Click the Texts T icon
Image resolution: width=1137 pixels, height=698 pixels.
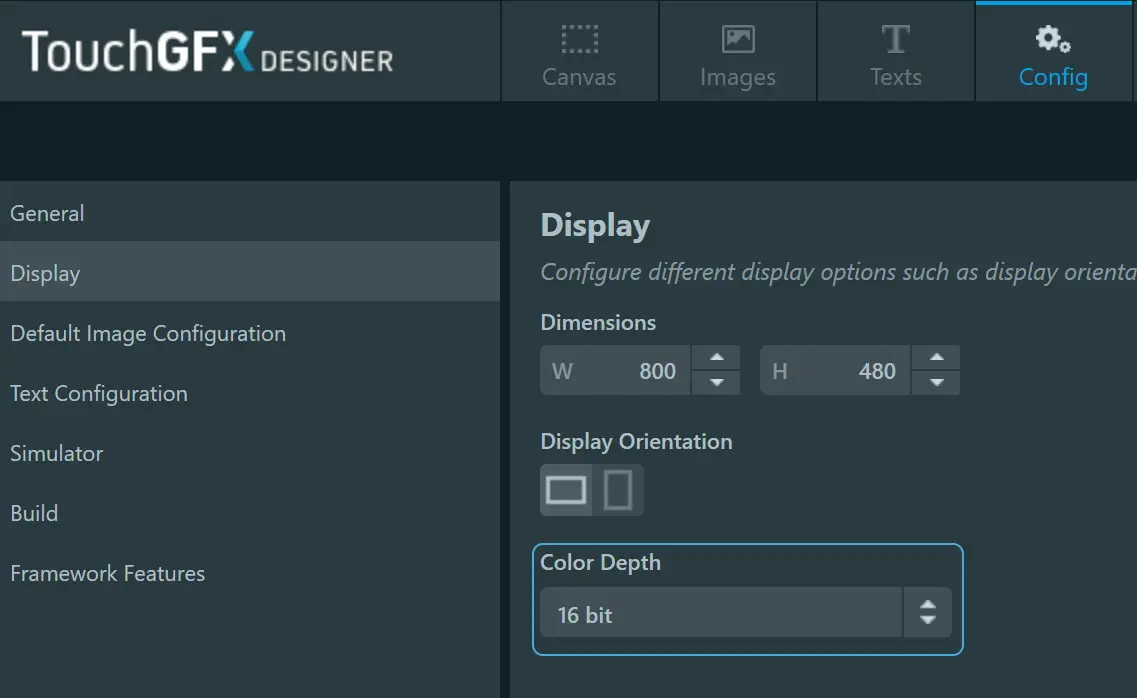pyautogui.click(x=896, y=39)
